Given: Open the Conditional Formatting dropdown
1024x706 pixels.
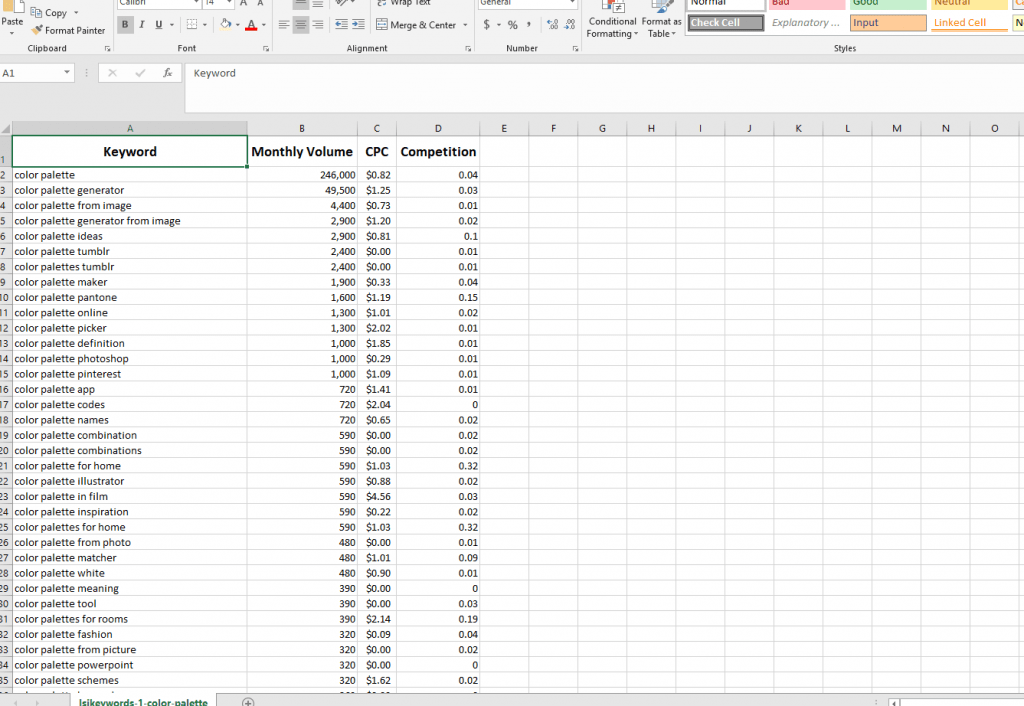Looking at the screenshot, I should [612, 22].
